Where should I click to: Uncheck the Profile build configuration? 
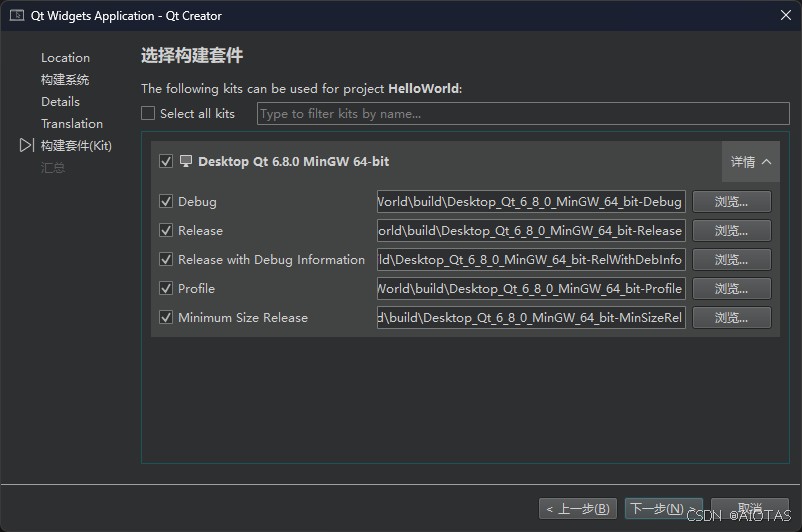tap(166, 288)
